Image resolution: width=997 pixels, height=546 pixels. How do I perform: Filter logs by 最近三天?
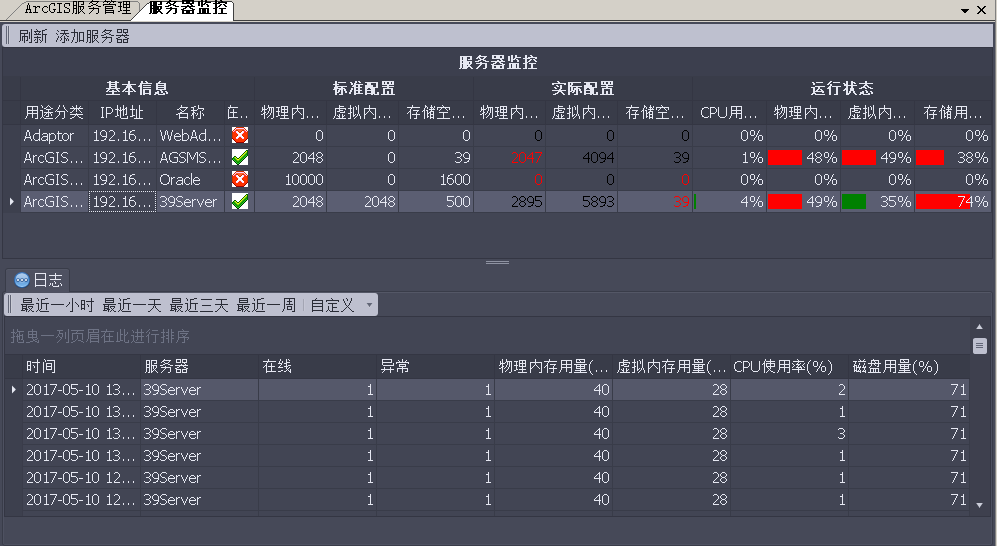[x=198, y=305]
